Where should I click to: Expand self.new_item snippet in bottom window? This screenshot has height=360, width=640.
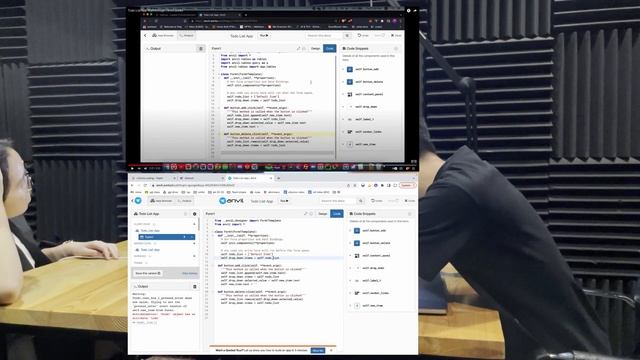pos(350,305)
